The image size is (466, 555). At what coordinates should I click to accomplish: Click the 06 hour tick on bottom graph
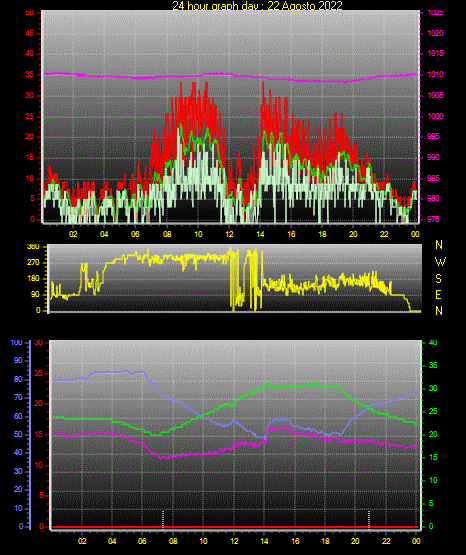click(142, 541)
